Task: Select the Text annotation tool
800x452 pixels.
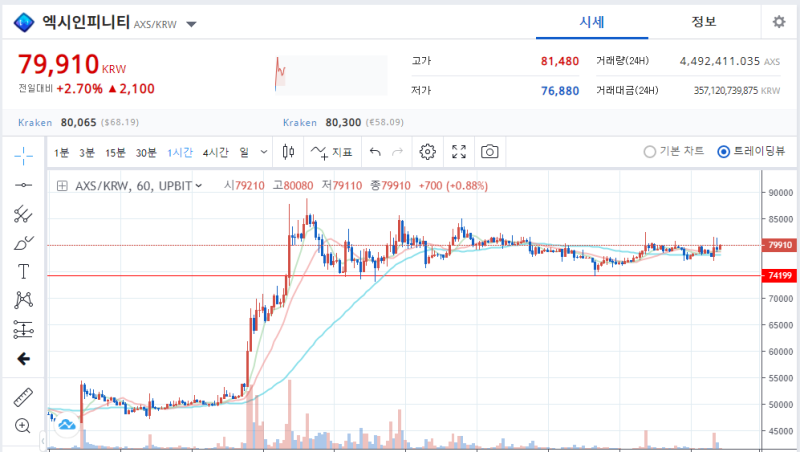Action: coord(23,272)
